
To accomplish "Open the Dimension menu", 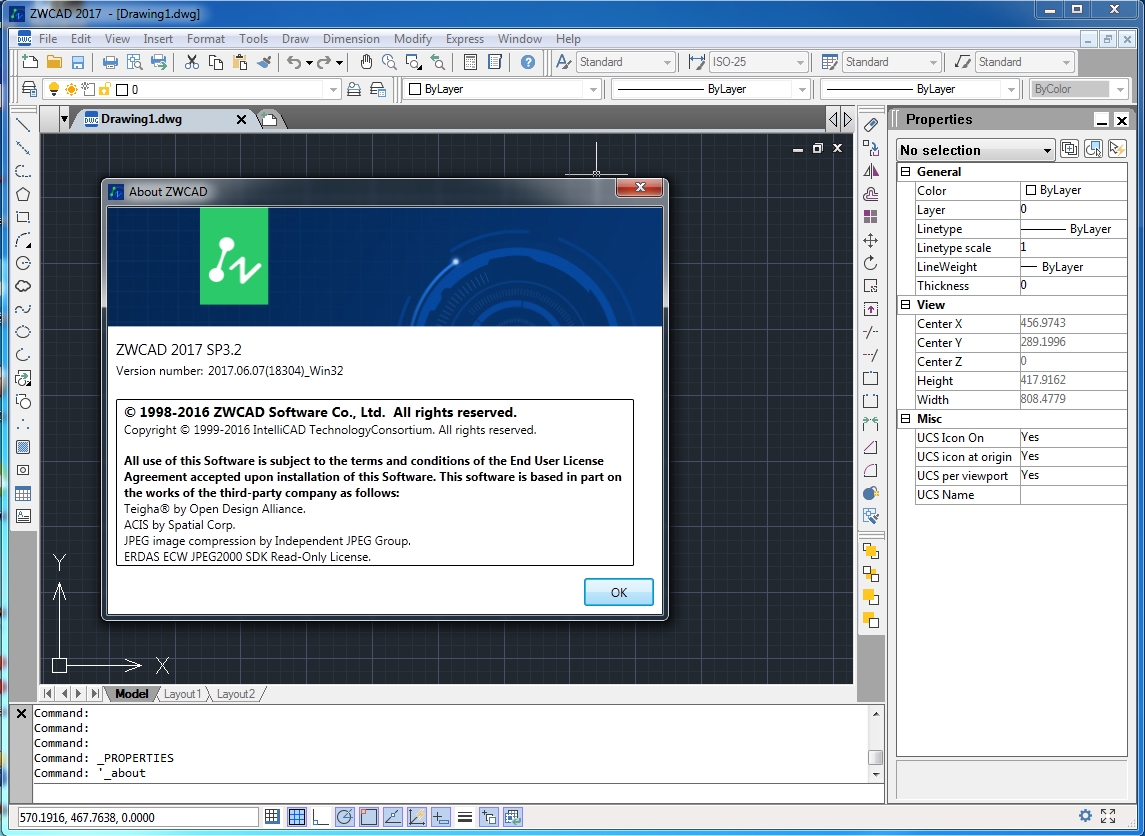I will click(351, 39).
